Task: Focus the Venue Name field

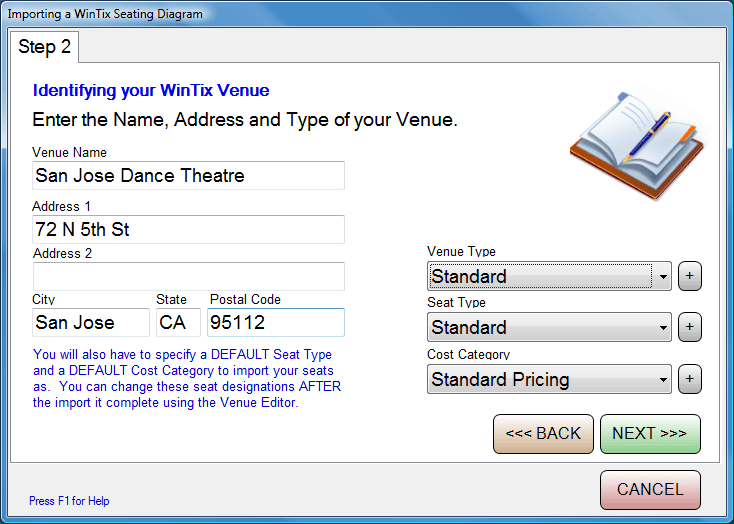Action: (189, 176)
